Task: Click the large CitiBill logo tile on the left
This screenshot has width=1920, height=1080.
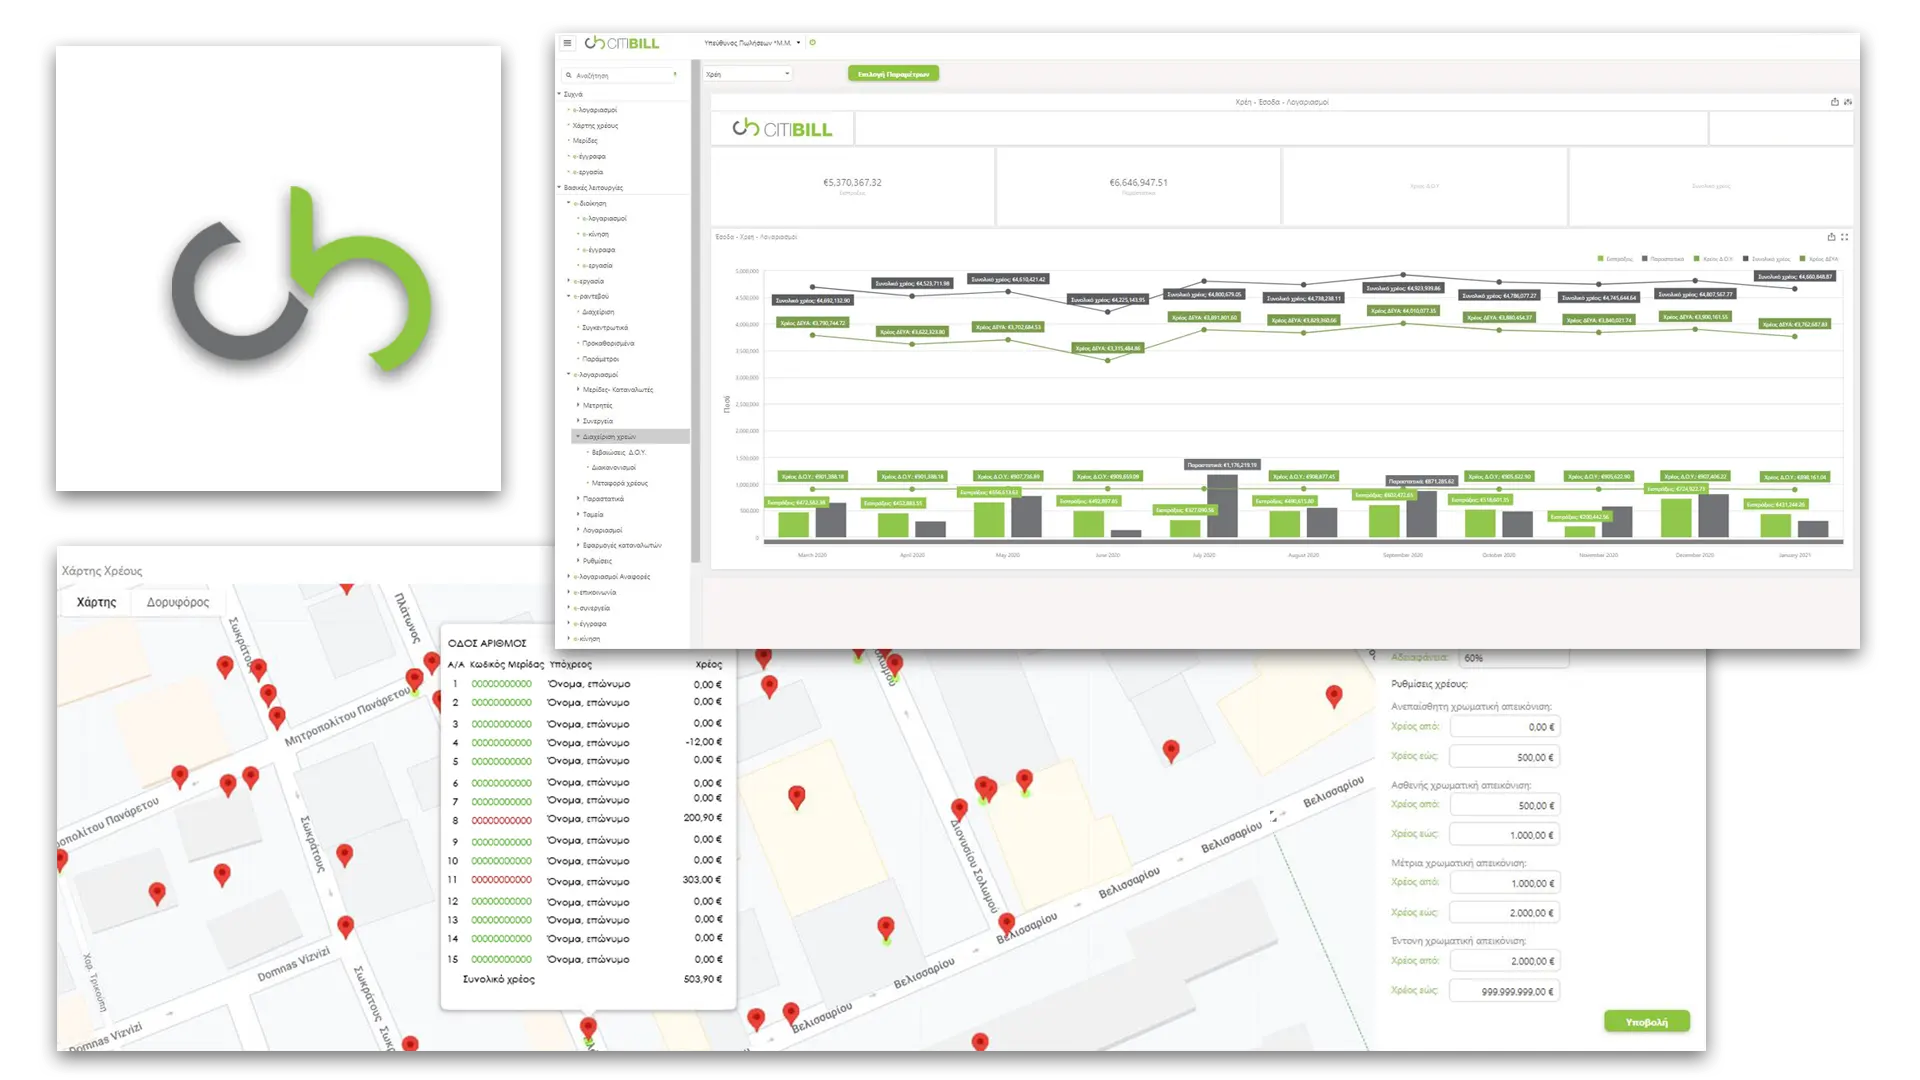Action: click(x=278, y=268)
